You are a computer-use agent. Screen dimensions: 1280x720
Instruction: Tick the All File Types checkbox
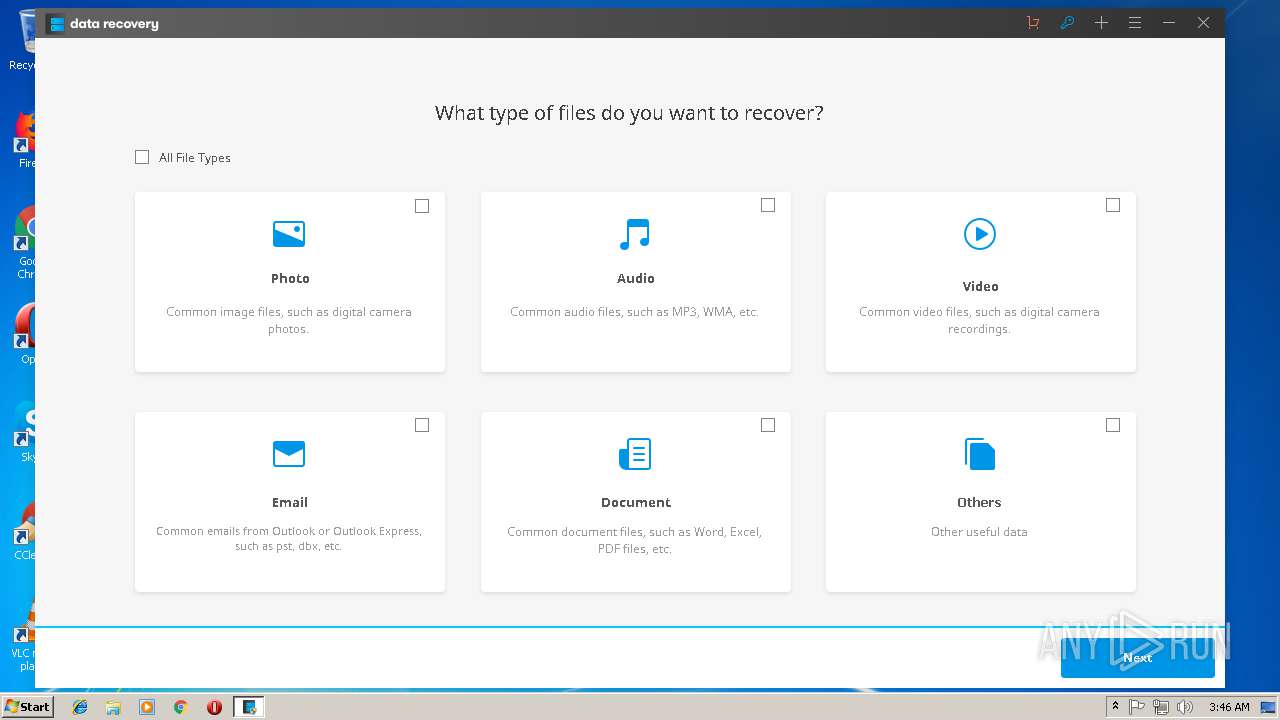pyautogui.click(x=142, y=157)
